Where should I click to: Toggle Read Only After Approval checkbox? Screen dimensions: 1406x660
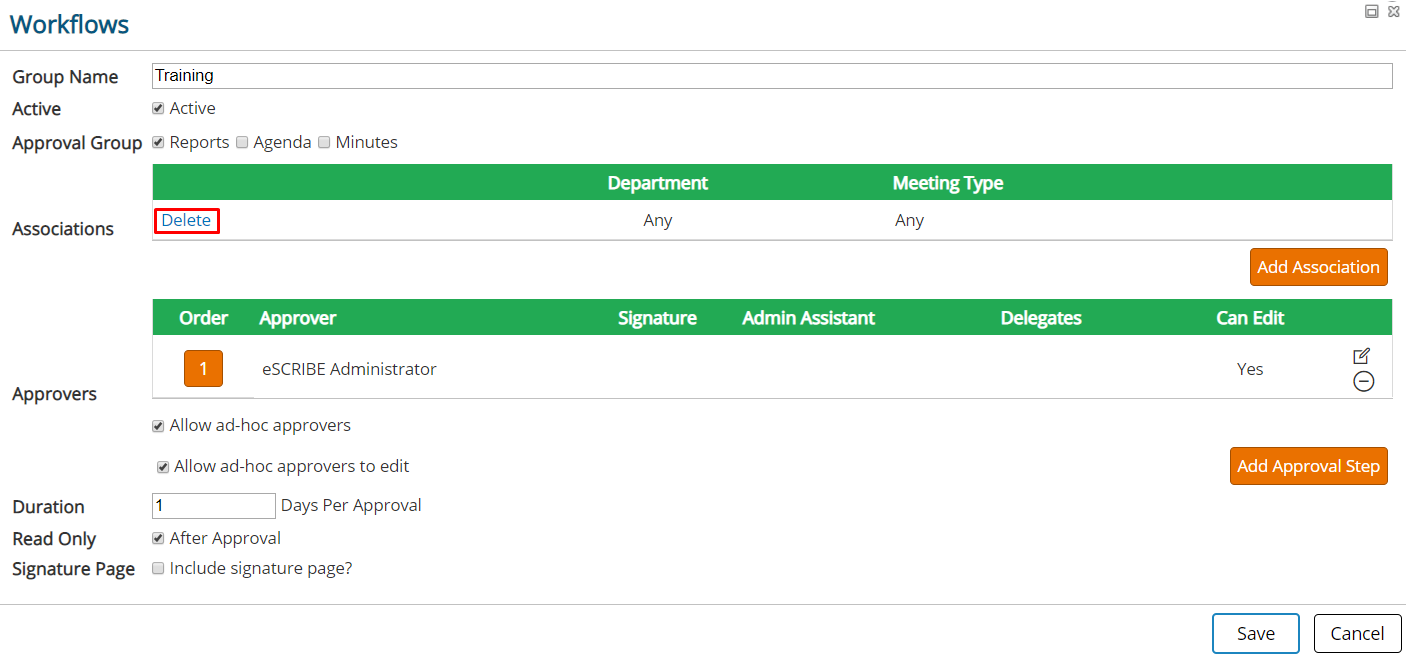(x=158, y=538)
